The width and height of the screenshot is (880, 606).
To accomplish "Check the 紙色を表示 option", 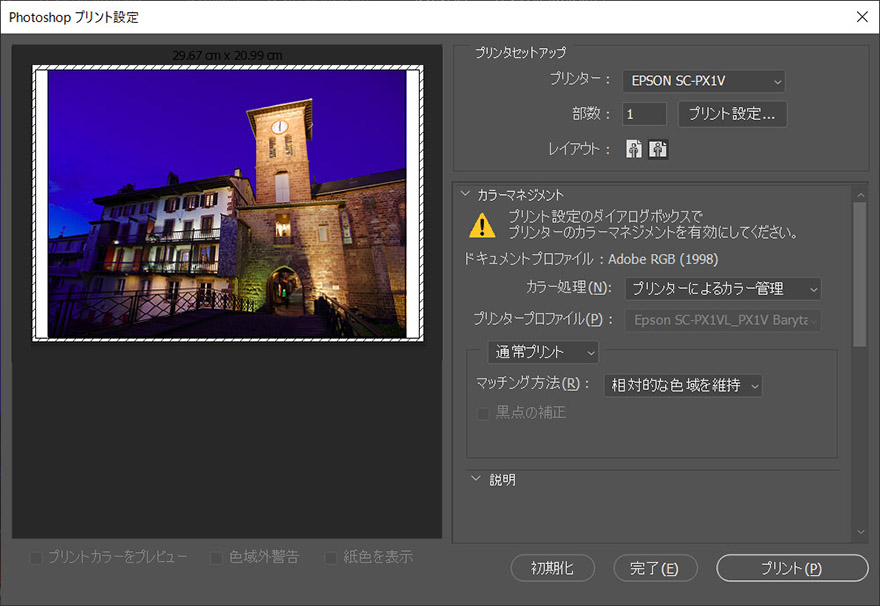I will click(331, 557).
